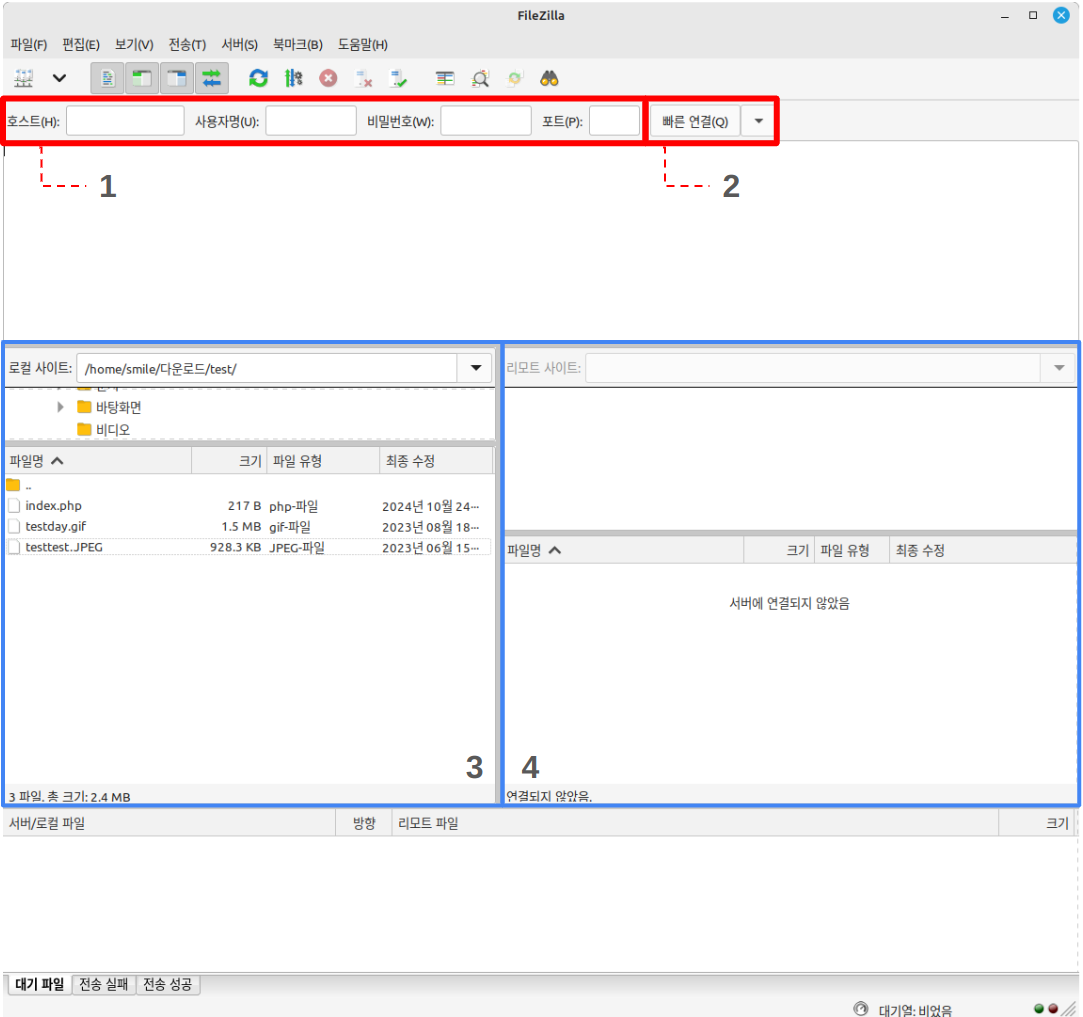Sort local files by 파일 유형 column
Viewport: 1083px width, 1017px height.
coord(323,461)
